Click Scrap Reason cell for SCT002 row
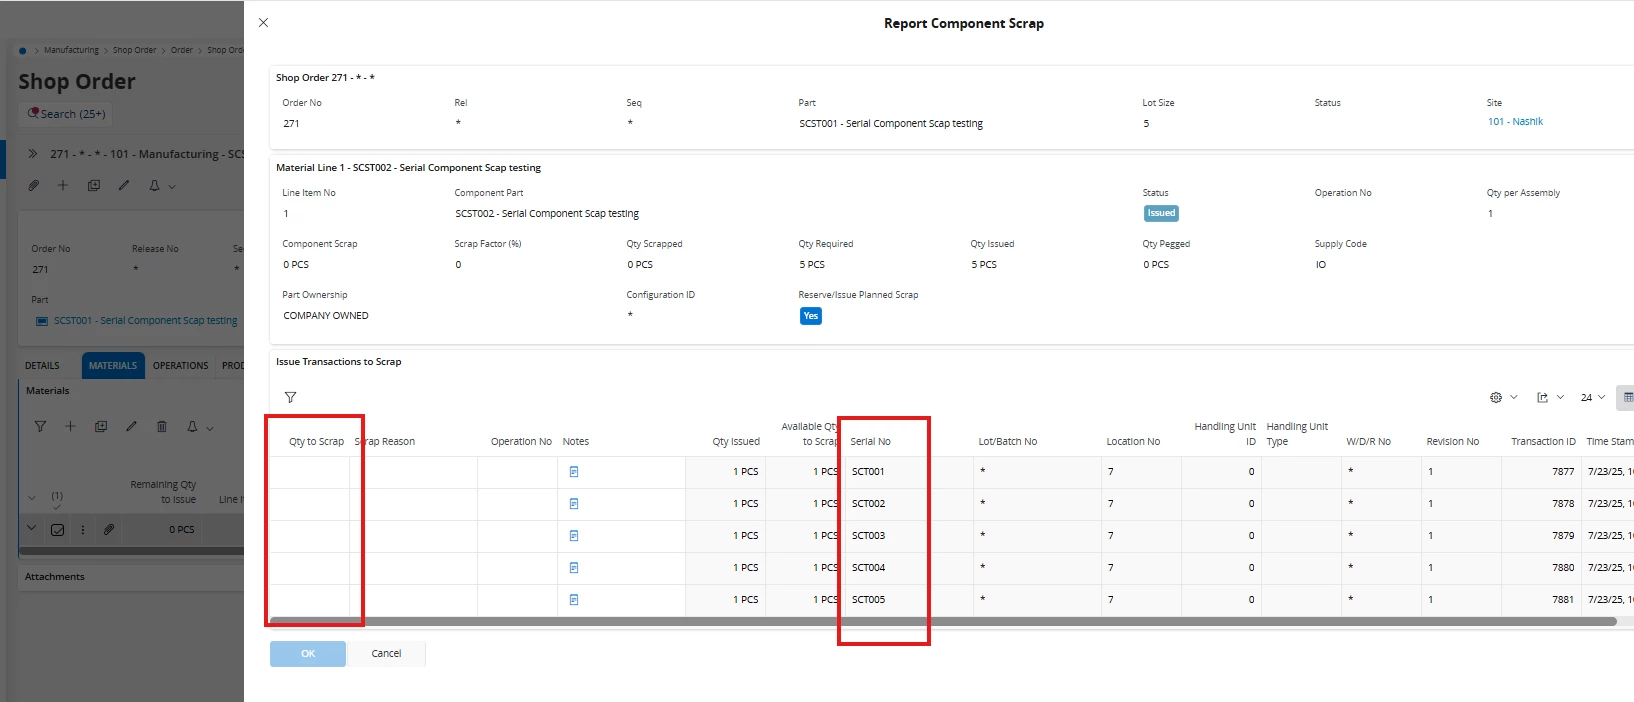This screenshot has width=1634, height=702. (413, 503)
